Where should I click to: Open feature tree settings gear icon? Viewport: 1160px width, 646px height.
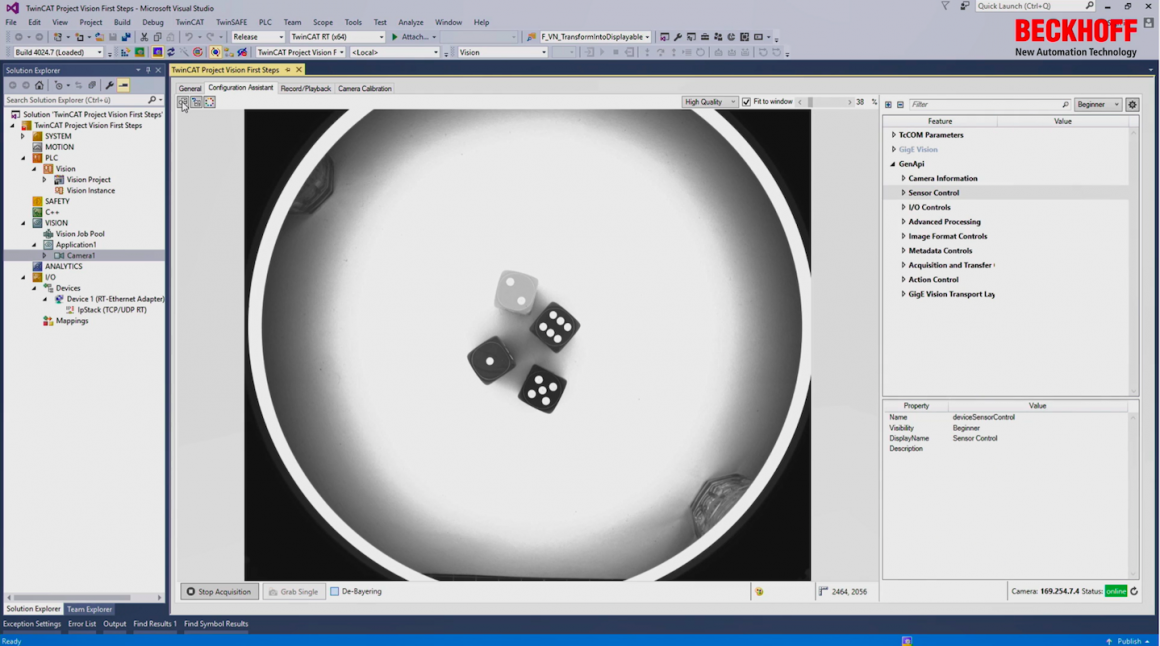coord(1132,104)
